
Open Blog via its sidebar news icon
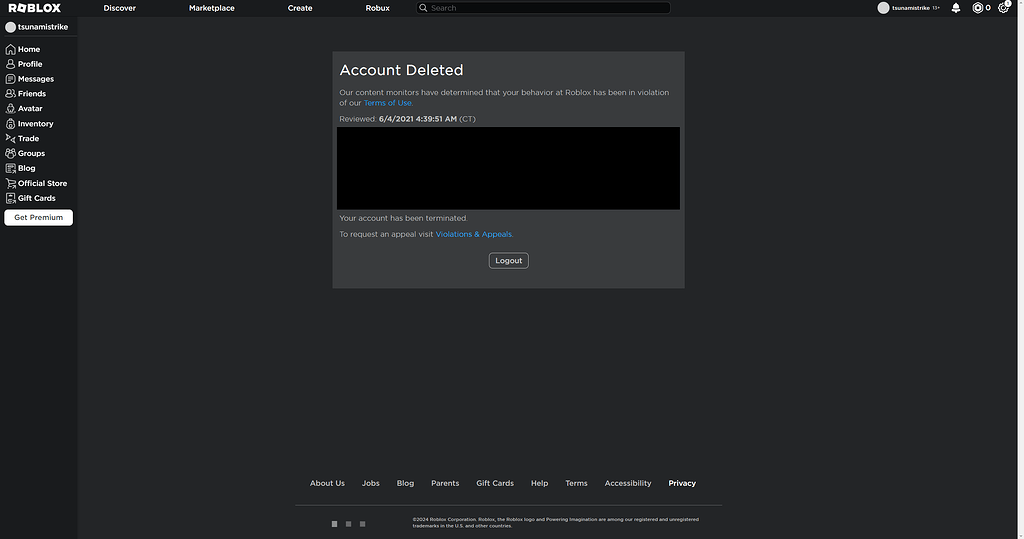click(x=10, y=168)
